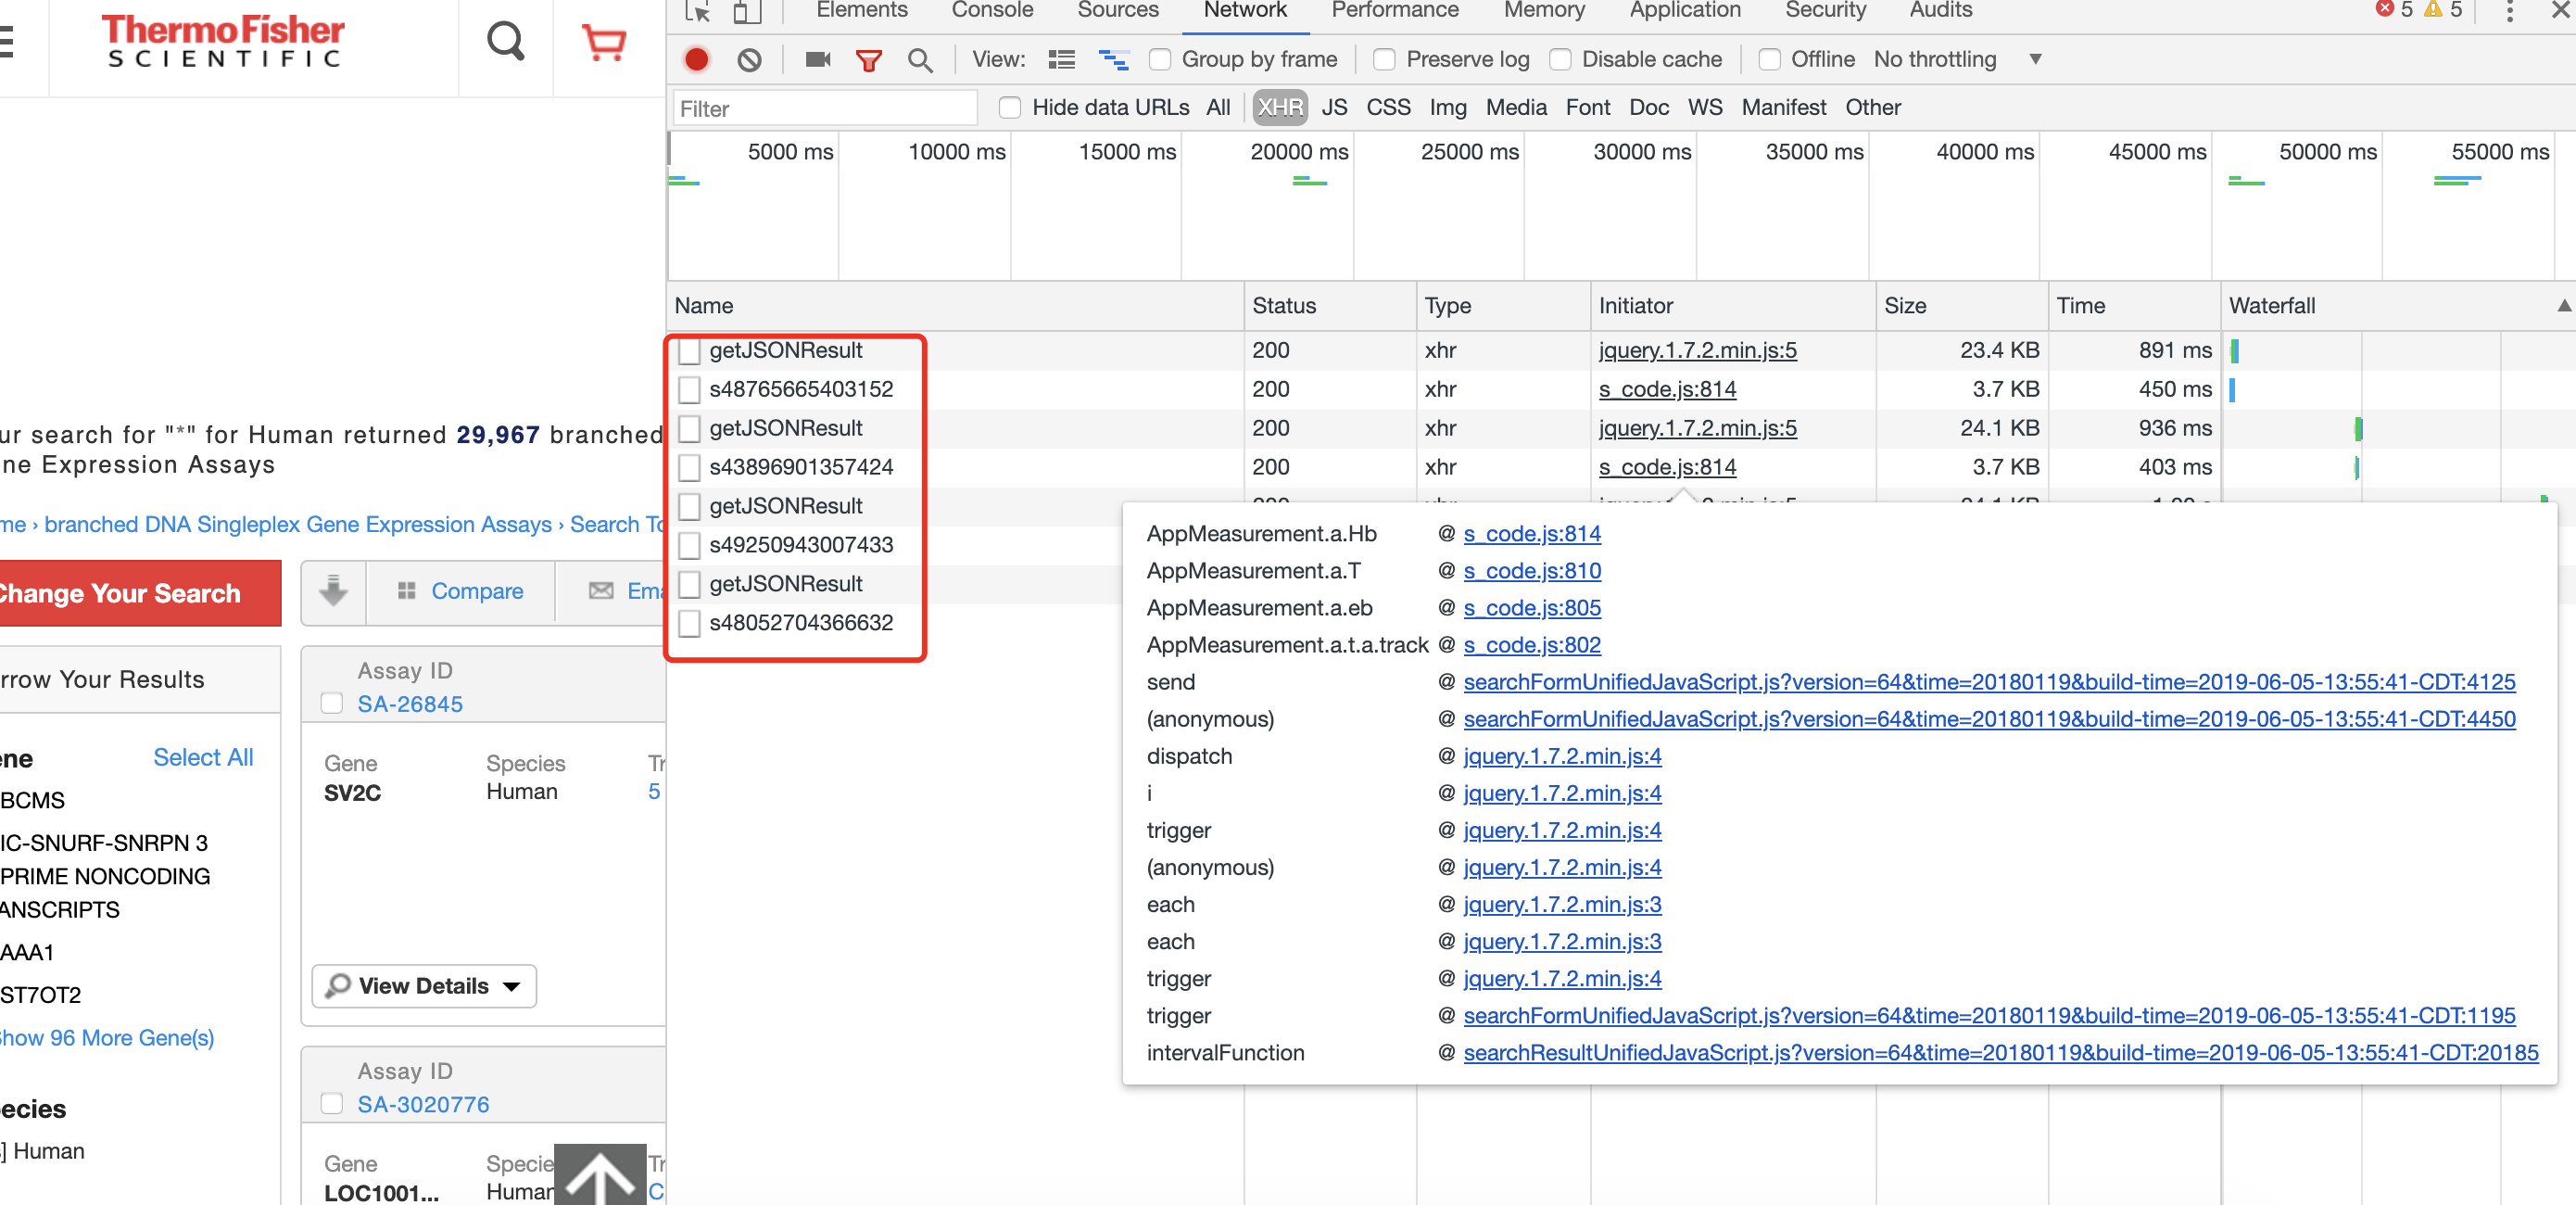The width and height of the screenshot is (2576, 1205).
Task: Expand Show 96 More Gene(s)
Action: (x=106, y=1038)
